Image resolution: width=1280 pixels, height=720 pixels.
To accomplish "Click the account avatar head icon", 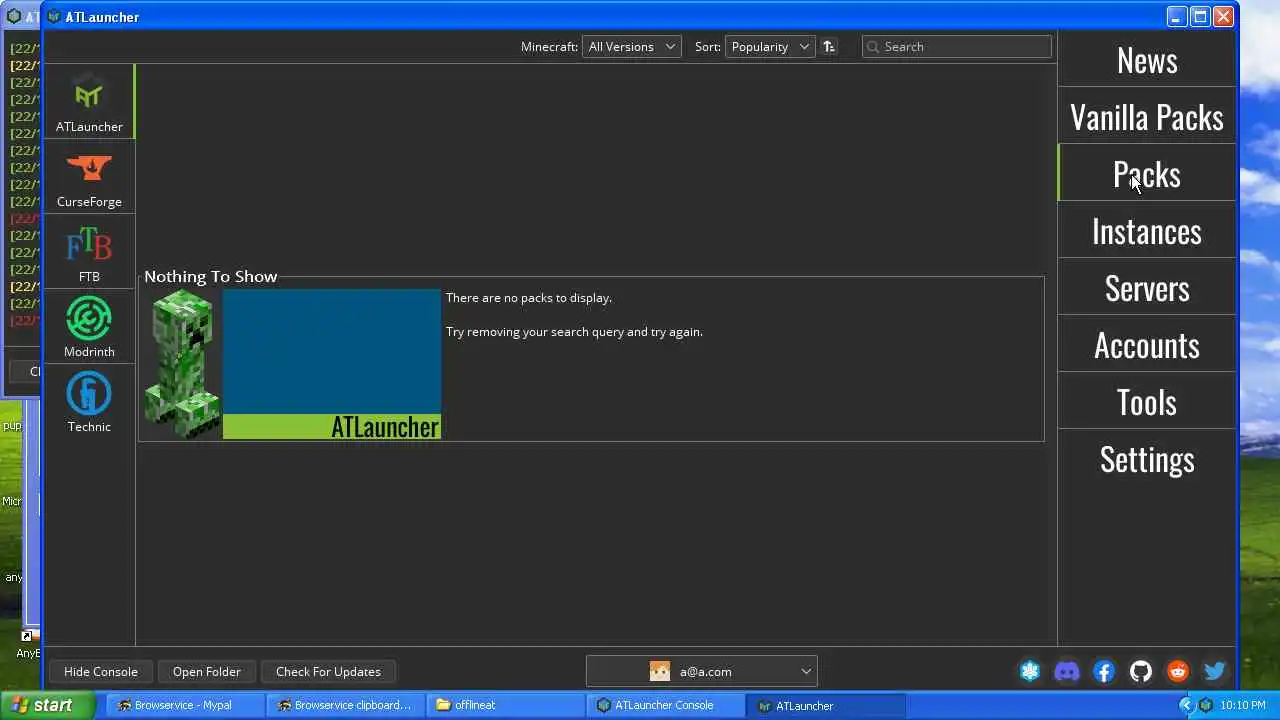I will click(660, 672).
